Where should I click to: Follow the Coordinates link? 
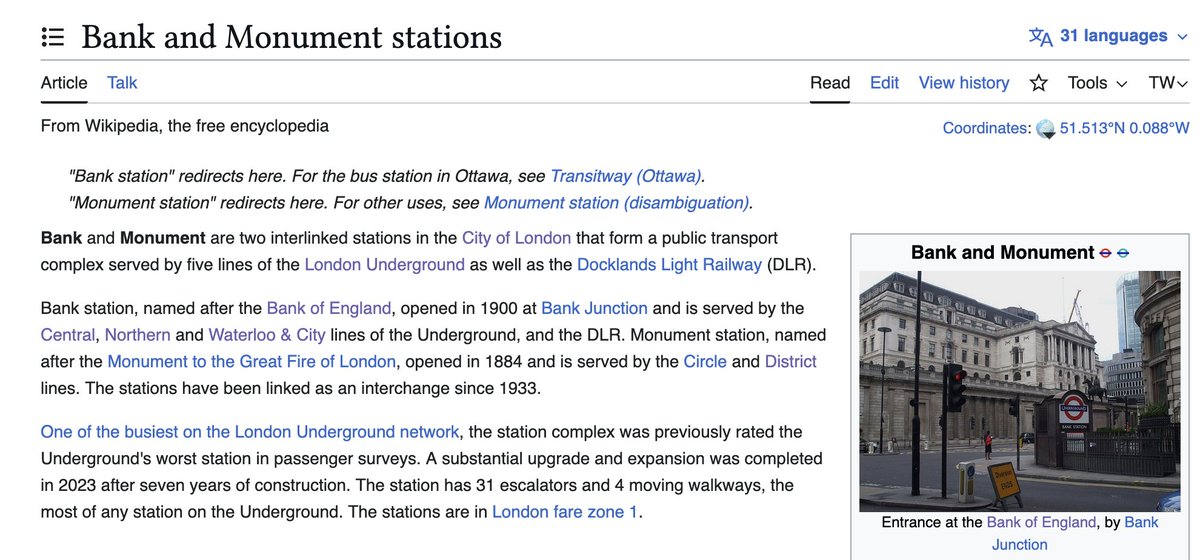pos(986,128)
